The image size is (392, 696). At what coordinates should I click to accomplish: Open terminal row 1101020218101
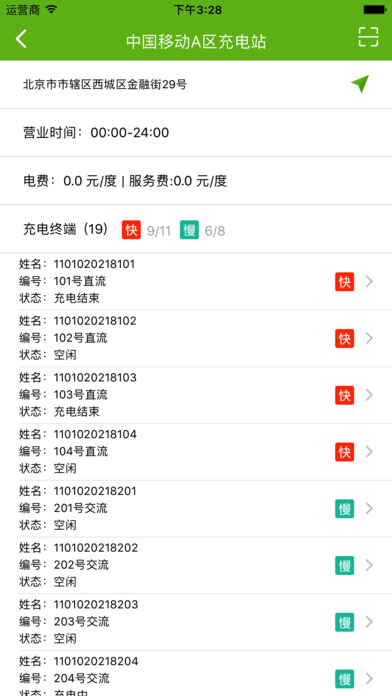click(x=196, y=281)
